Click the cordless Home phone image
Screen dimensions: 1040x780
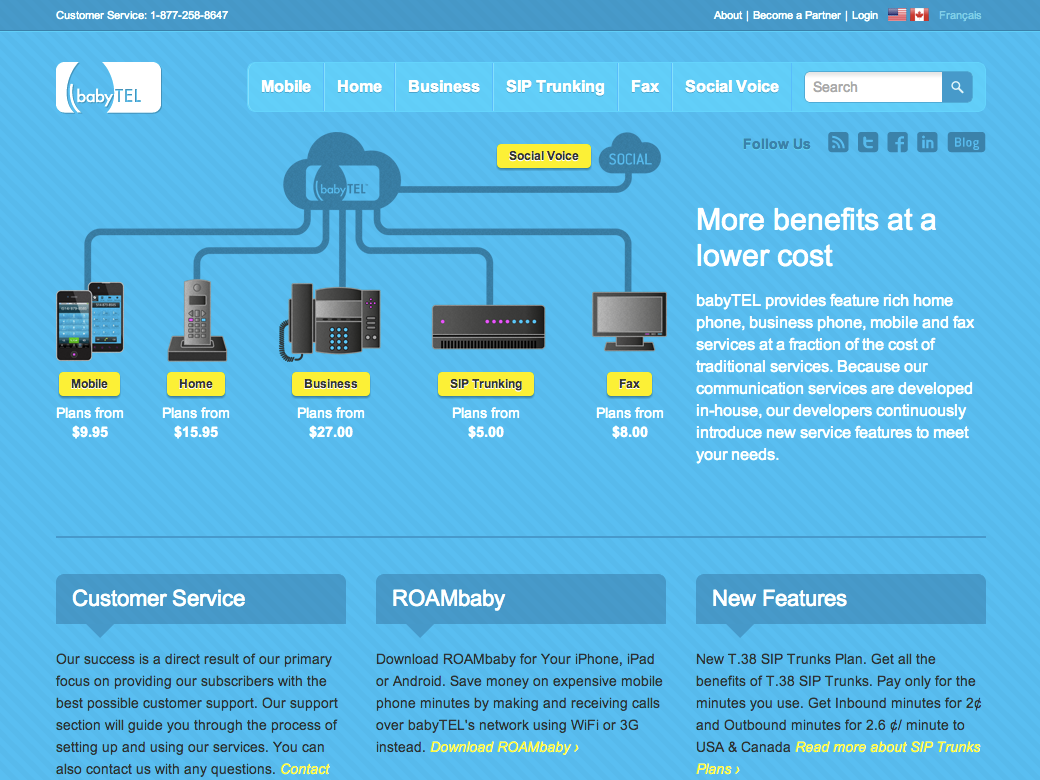[x=197, y=320]
